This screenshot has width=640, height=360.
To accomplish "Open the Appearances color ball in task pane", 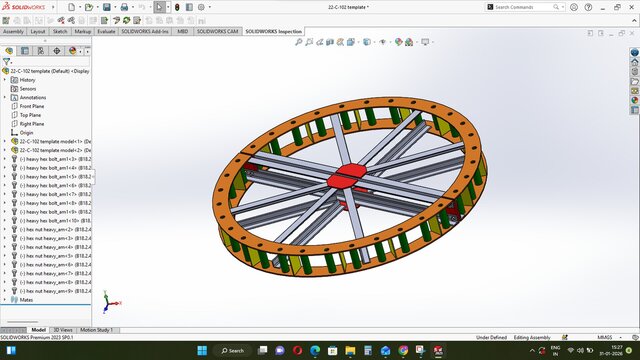I will click(x=635, y=100).
